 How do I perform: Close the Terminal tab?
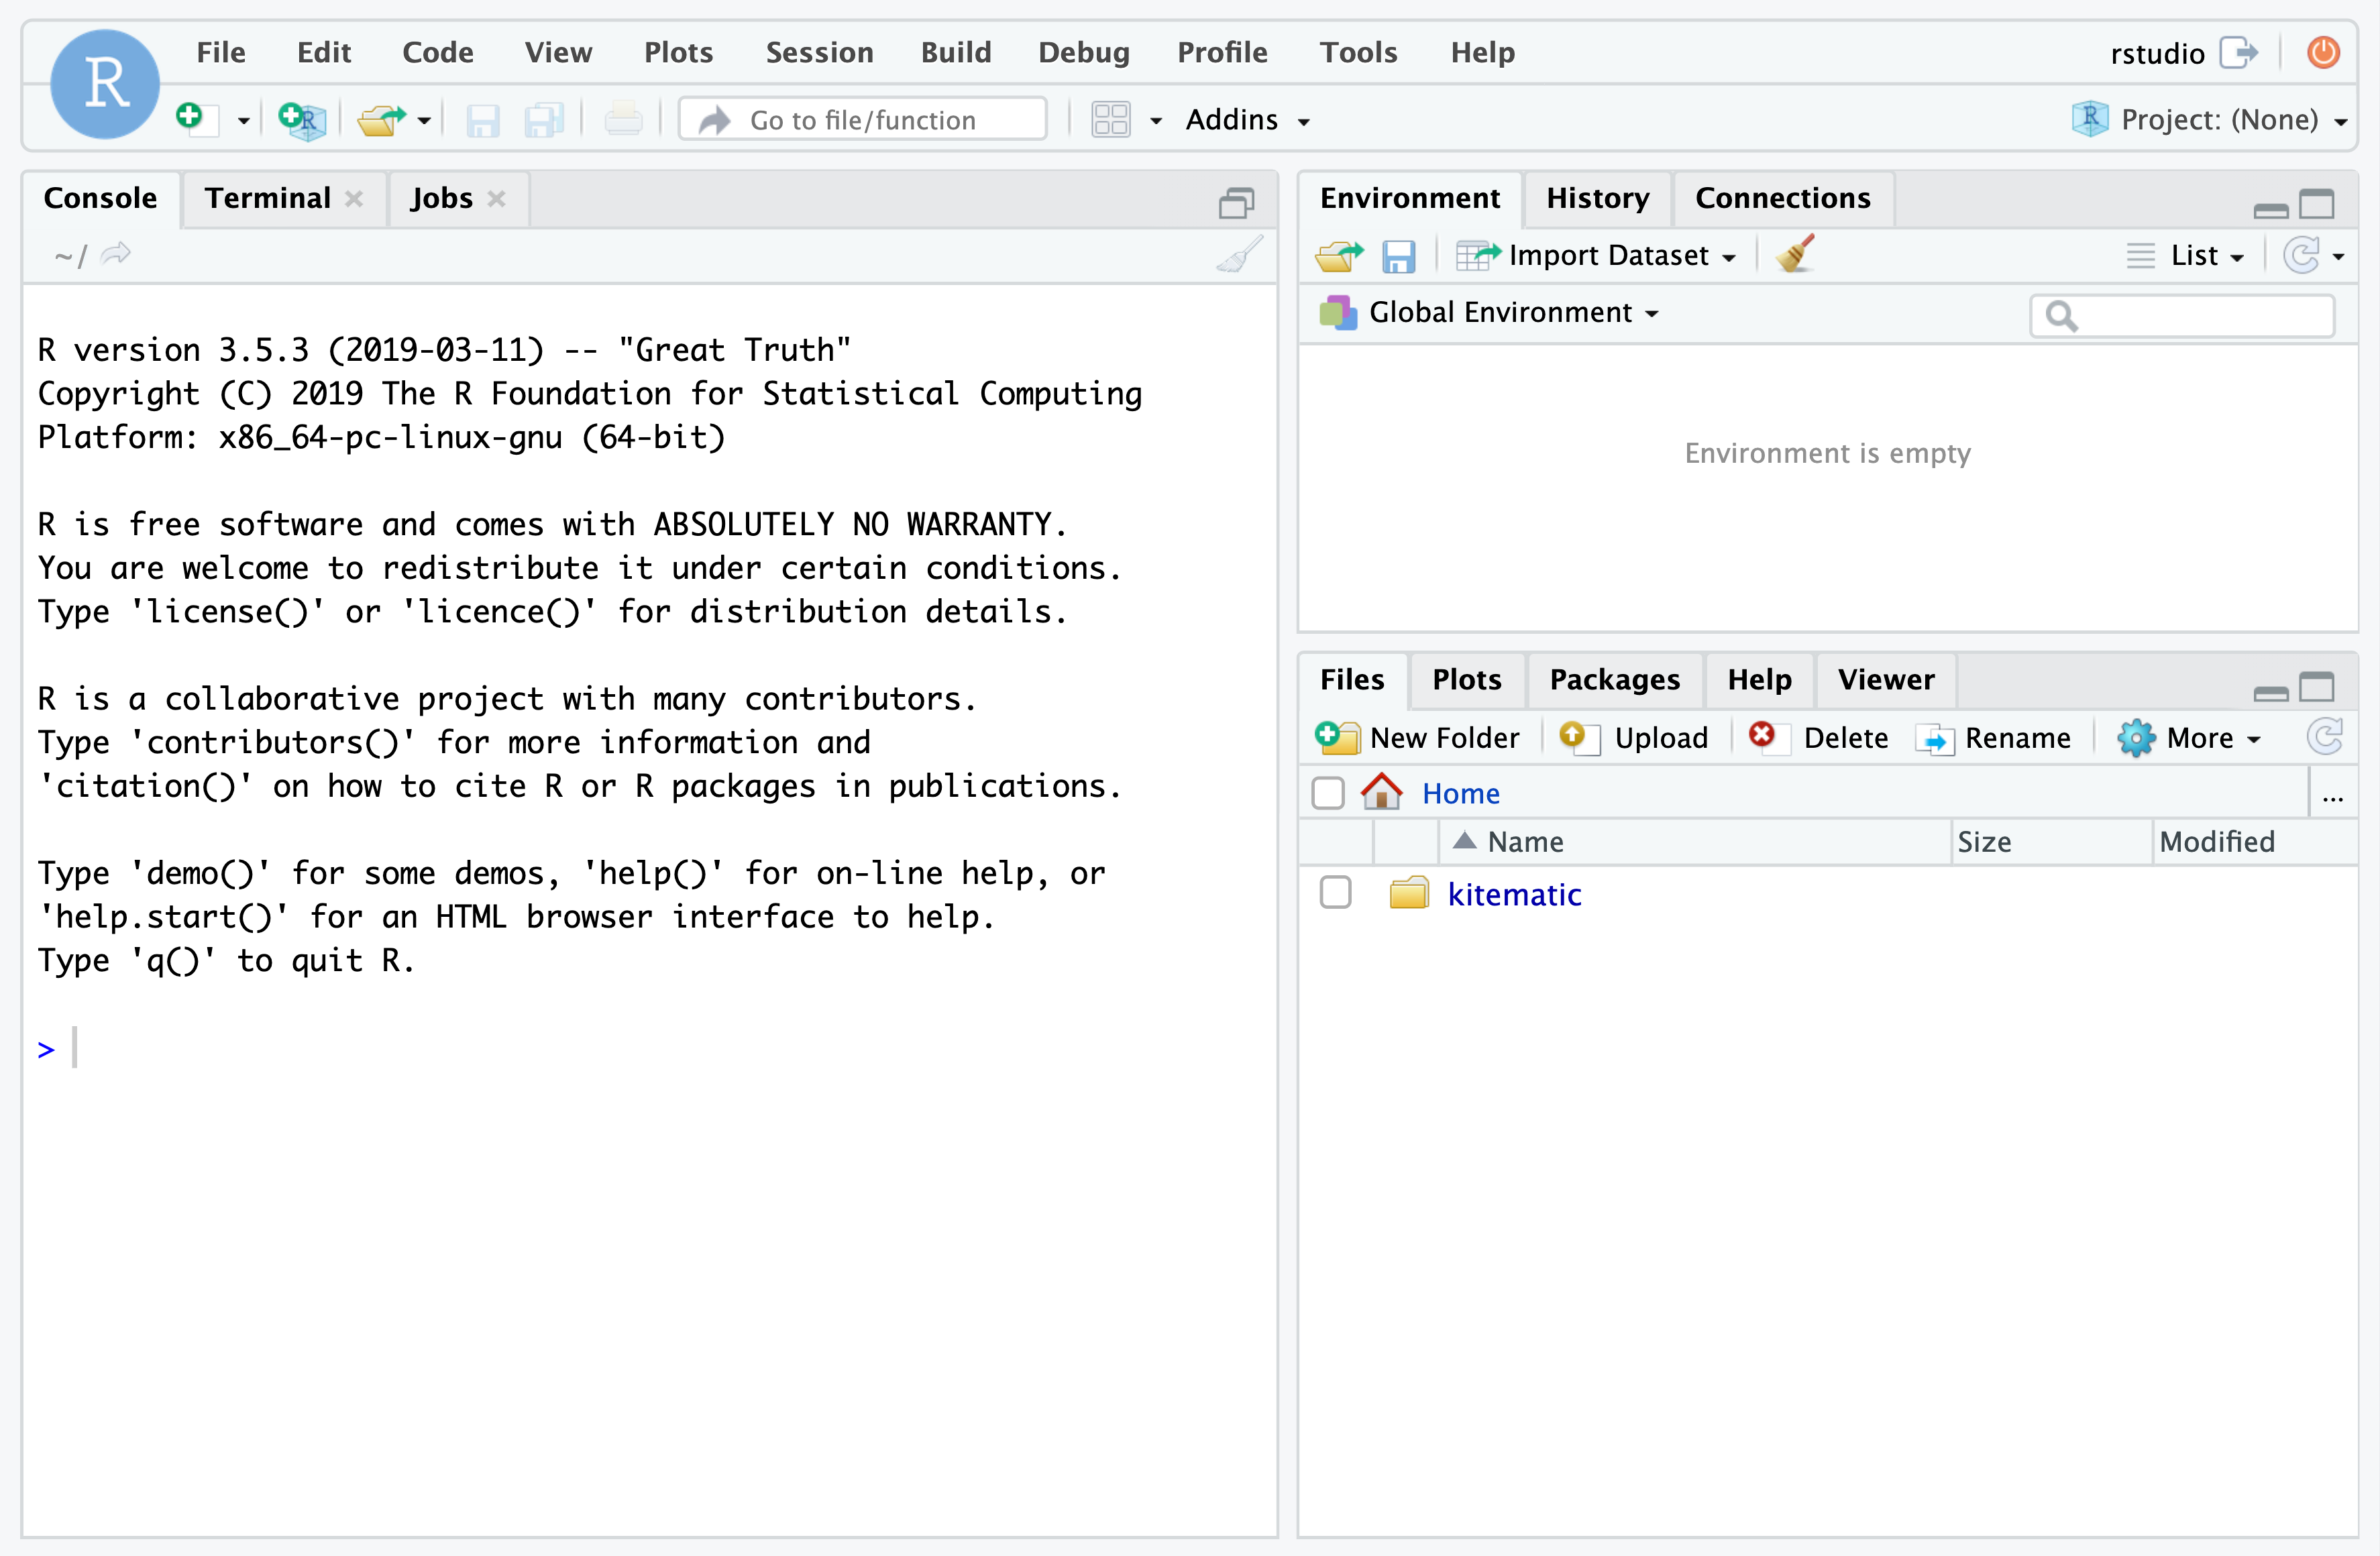coord(354,199)
